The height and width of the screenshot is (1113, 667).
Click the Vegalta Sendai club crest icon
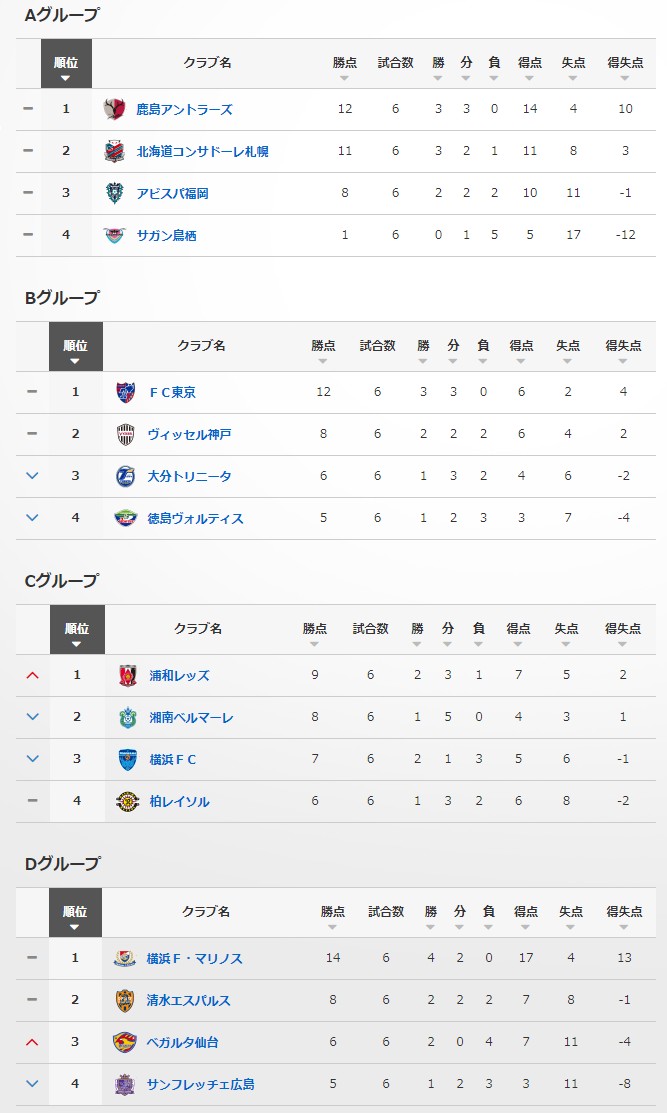124,1042
